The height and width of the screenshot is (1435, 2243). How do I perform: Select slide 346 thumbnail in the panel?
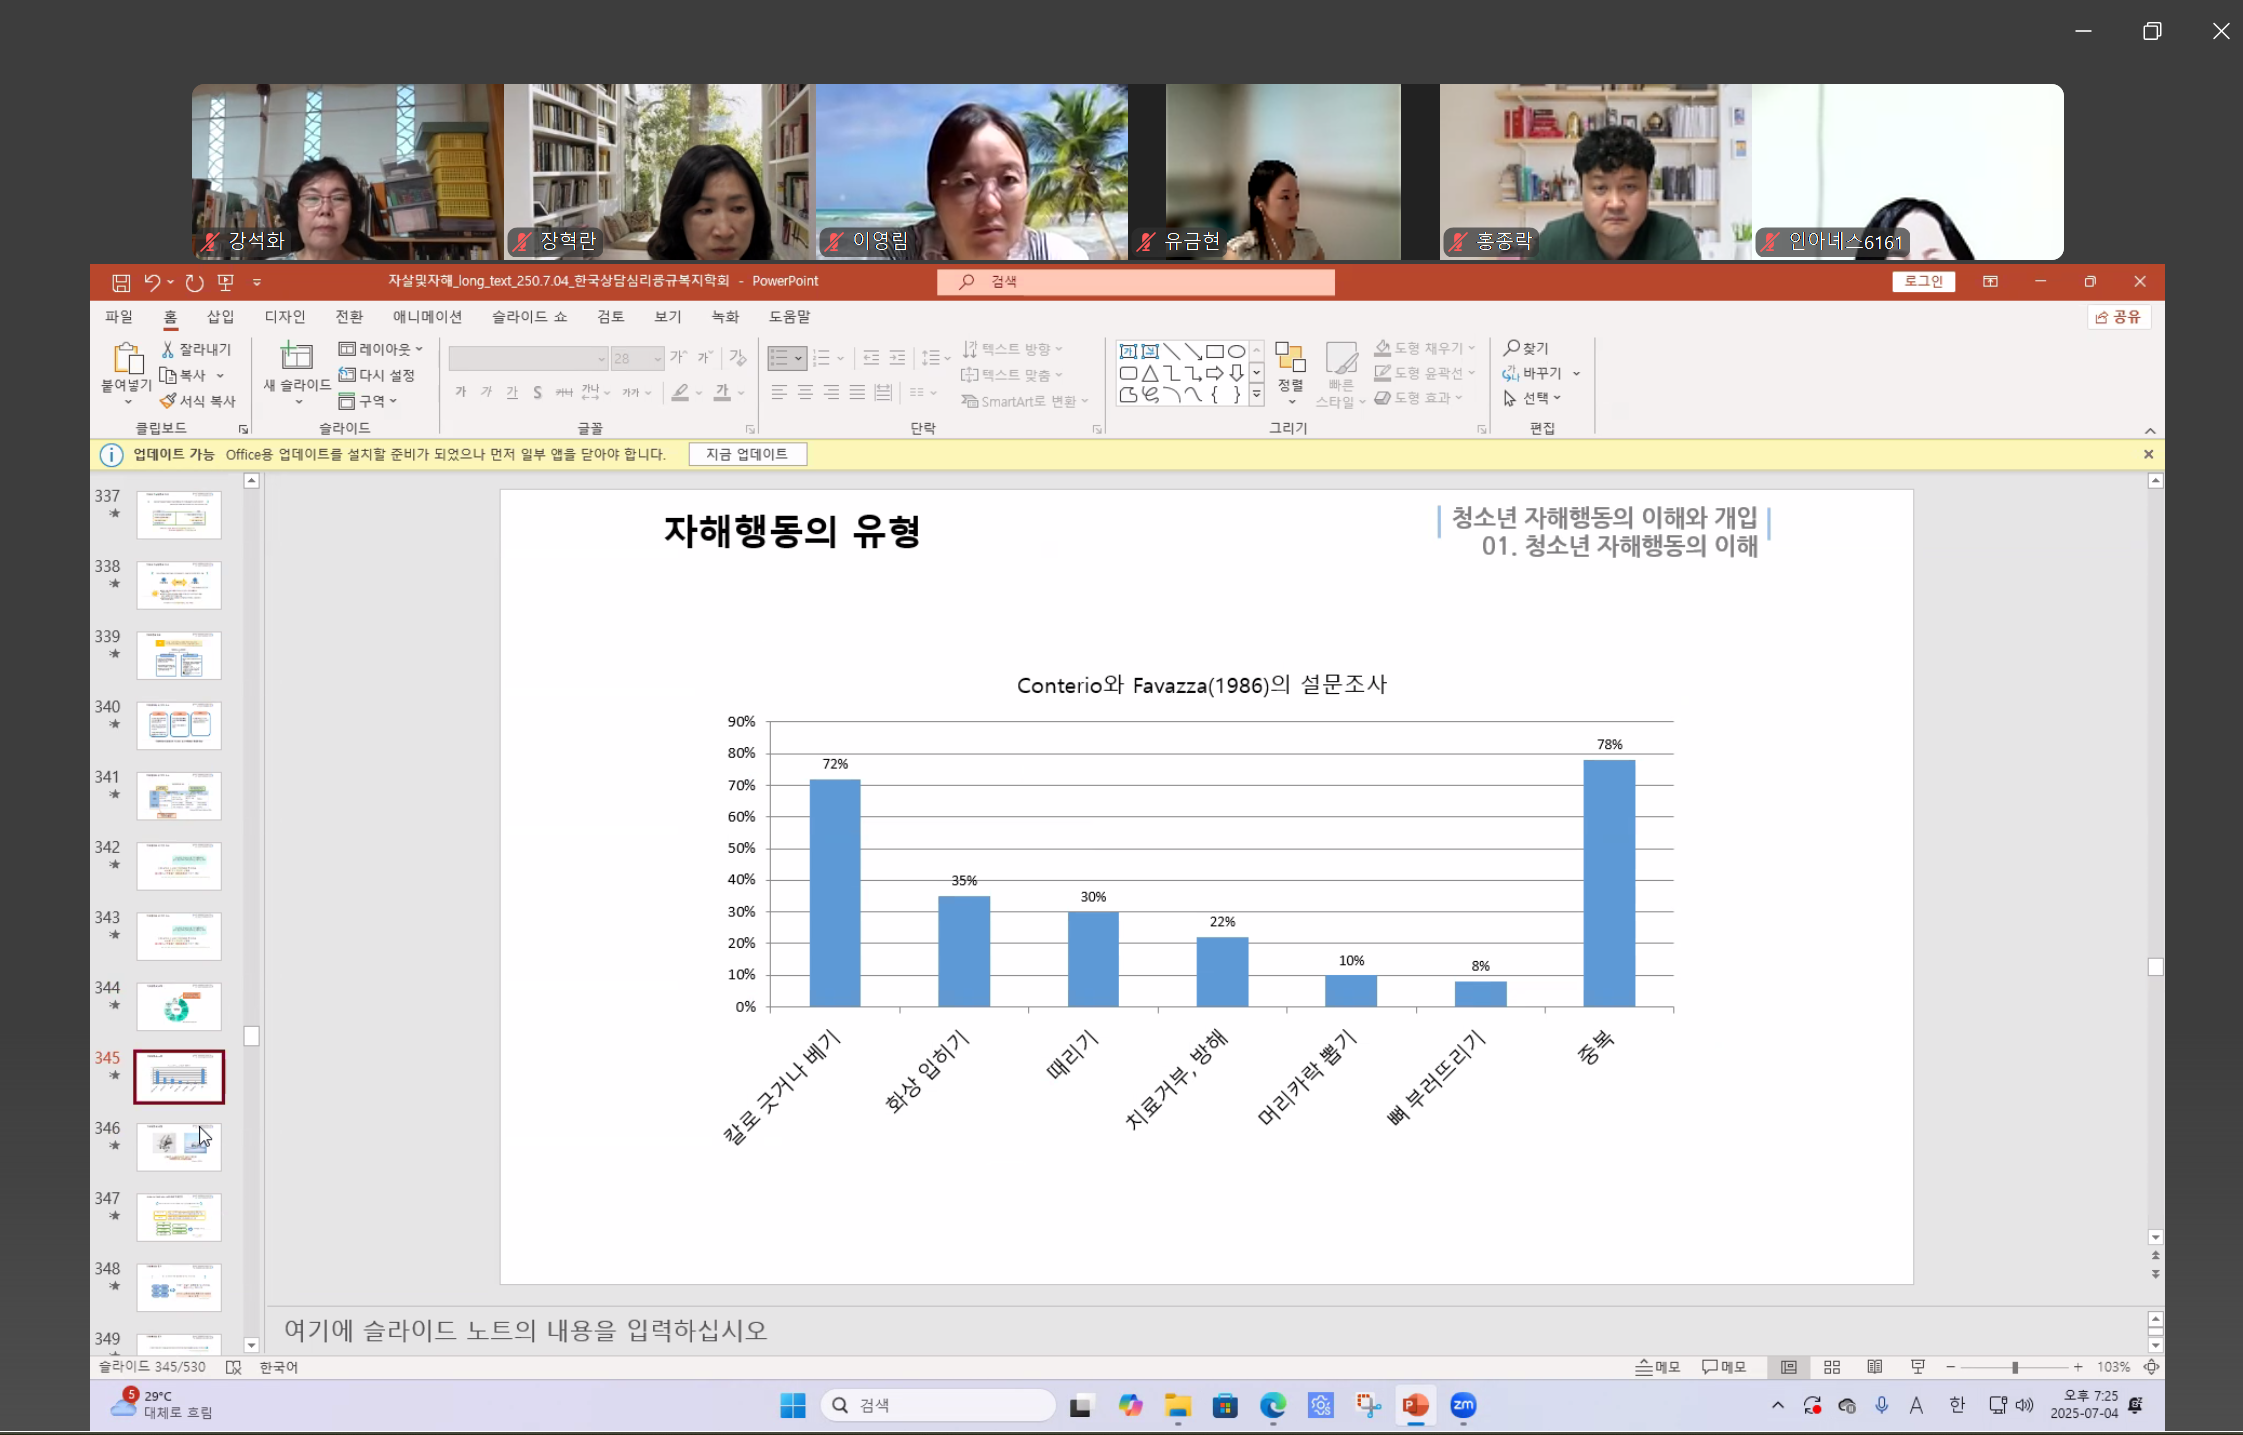pyautogui.click(x=179, y=1147)
